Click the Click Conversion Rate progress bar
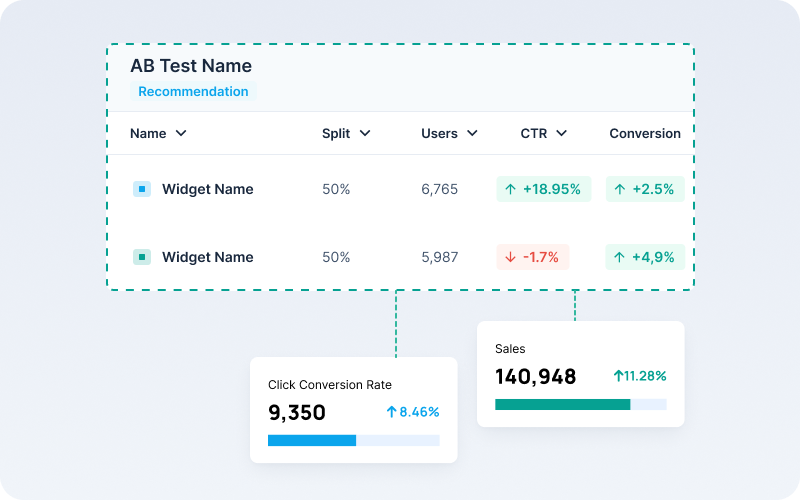The height and width of the screenshot is (500, 800). (353, 440)
